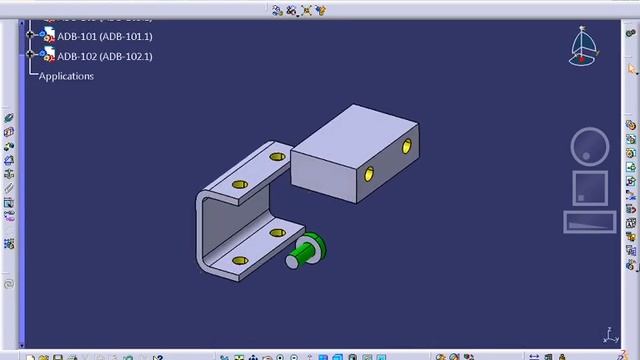640x360 pixels.
Task: Click the fourth icon in top toolbar
Action: 320,11
